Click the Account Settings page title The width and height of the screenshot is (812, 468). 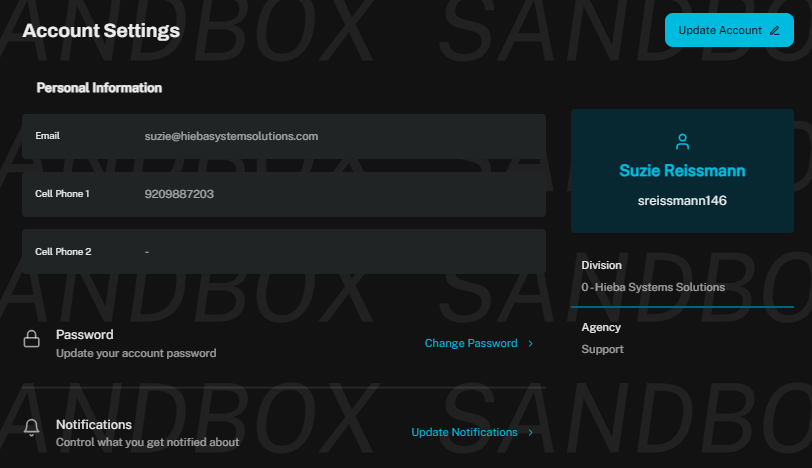[101, 31]
